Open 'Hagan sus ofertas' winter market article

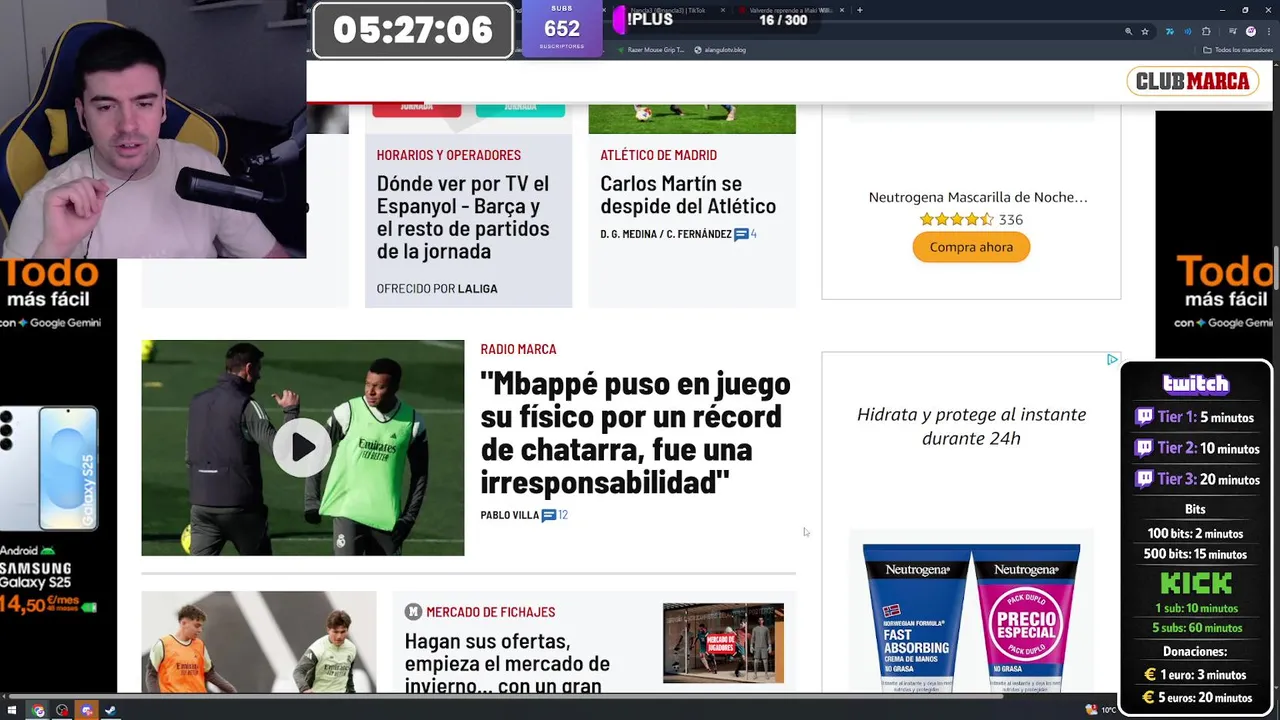pyautogui.click(x=507, y=664)
